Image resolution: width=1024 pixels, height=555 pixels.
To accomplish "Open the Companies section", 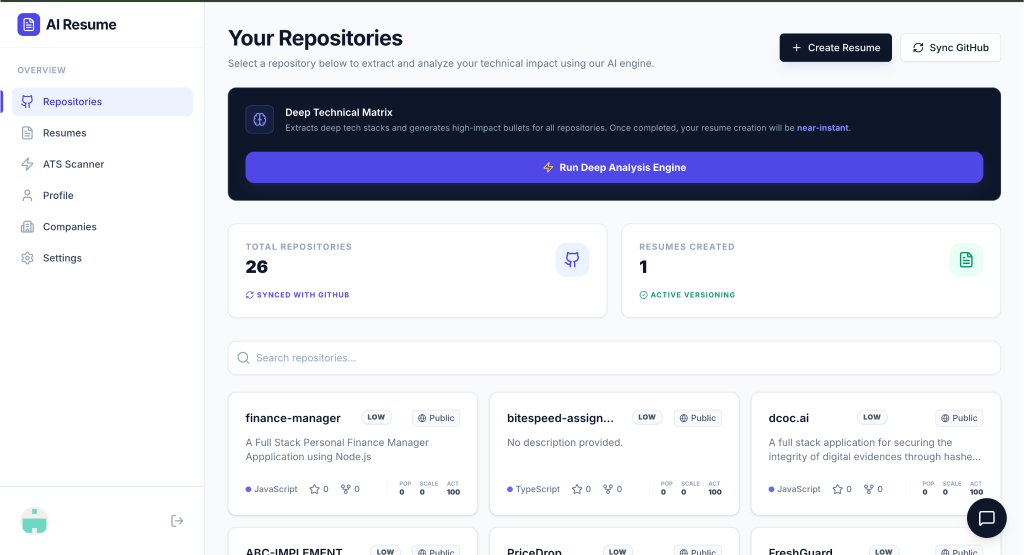I will (102, 227).
